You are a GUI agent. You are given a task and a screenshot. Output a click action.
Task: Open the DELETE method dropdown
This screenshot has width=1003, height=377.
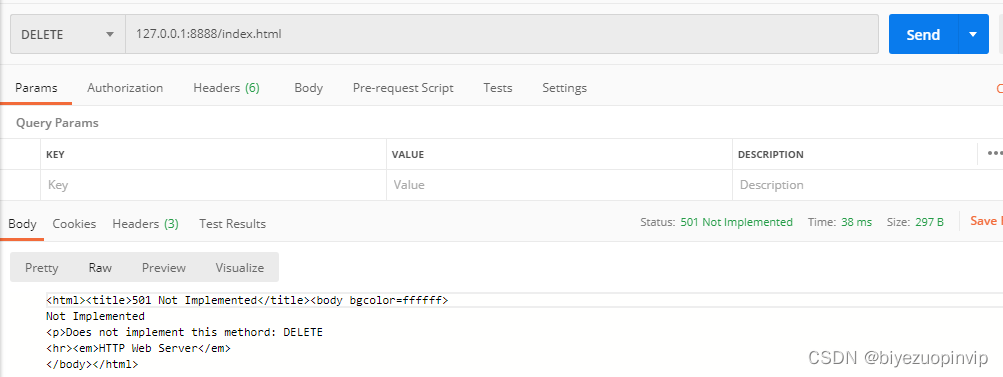(67, 34)
